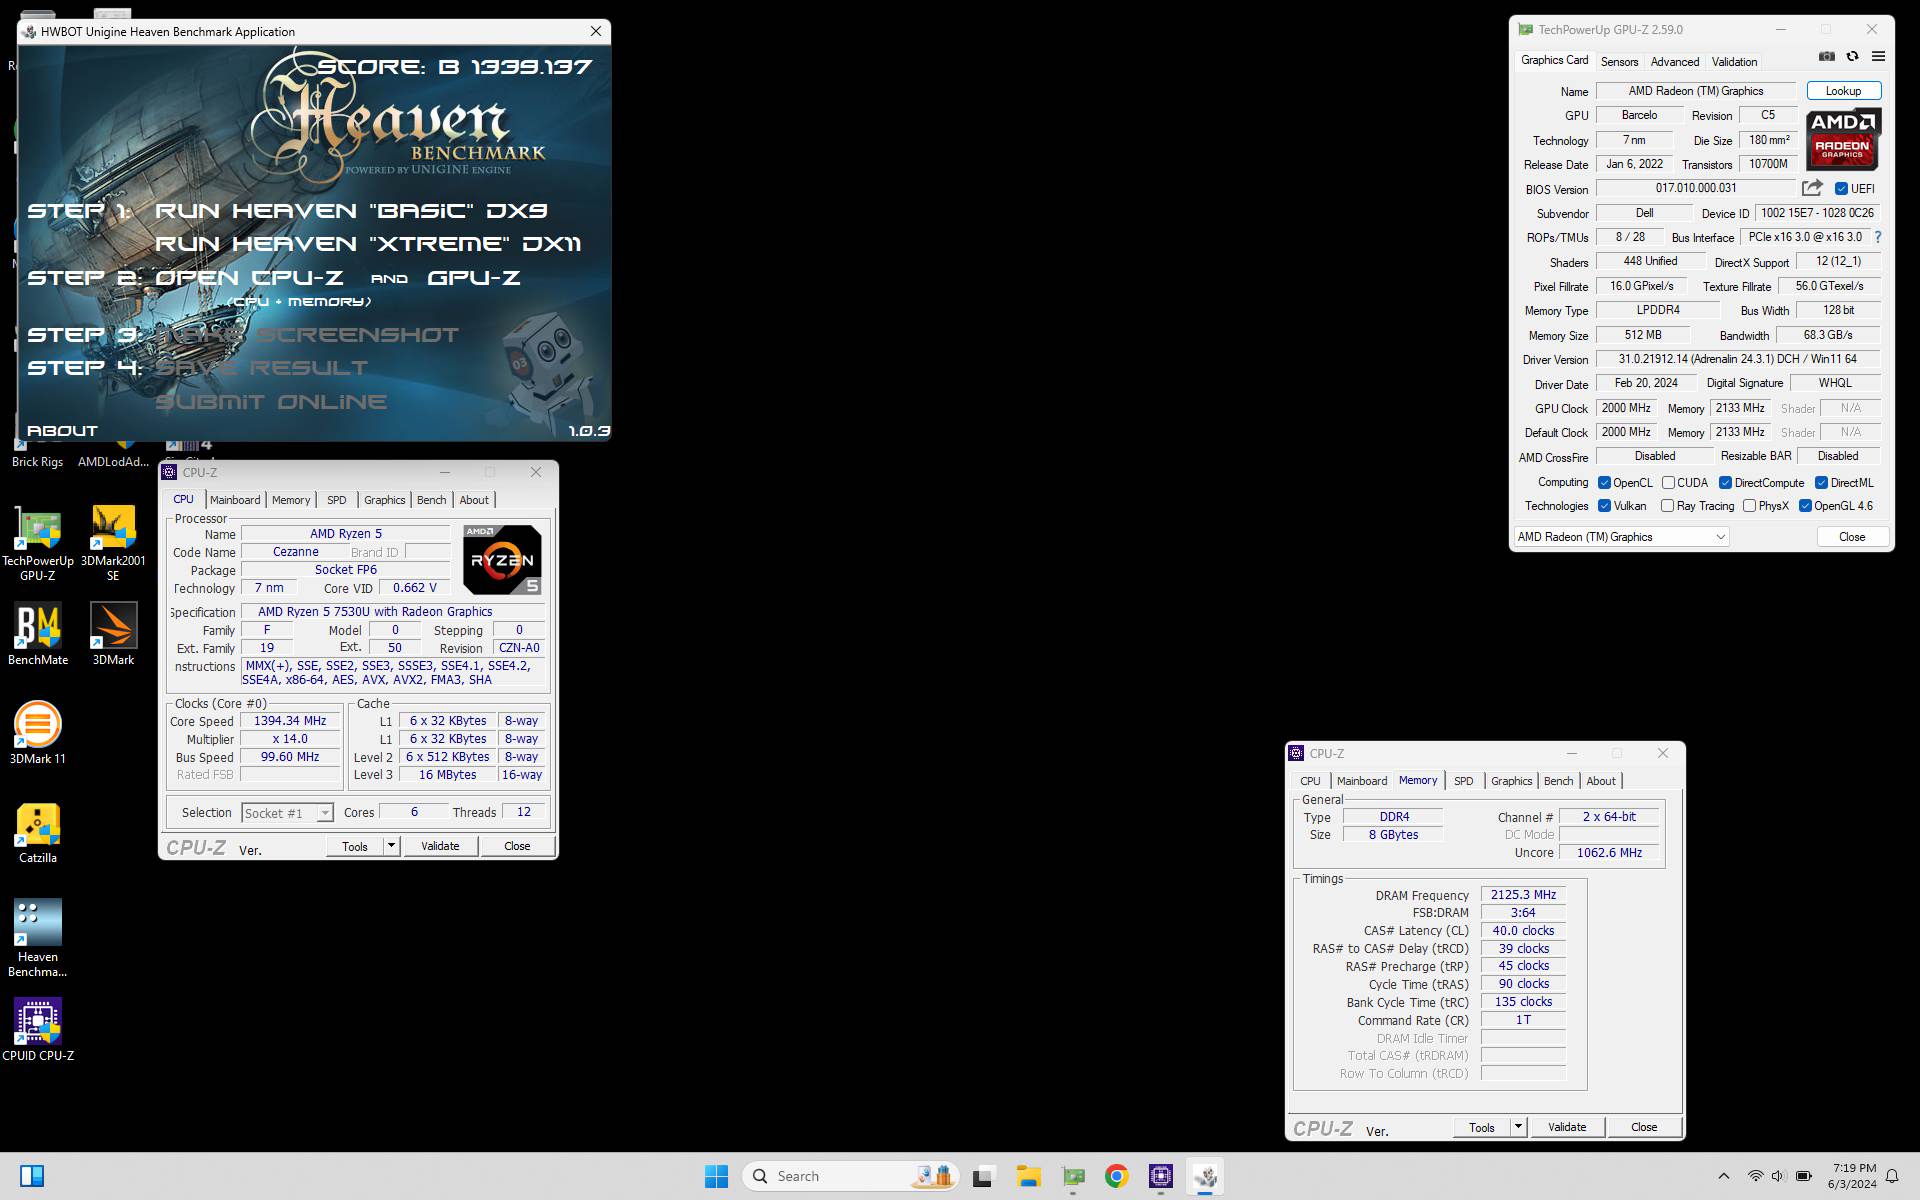Click Windows taskbar search box
This screenshot has width=1920, height=1200.
click(851, 1176)
